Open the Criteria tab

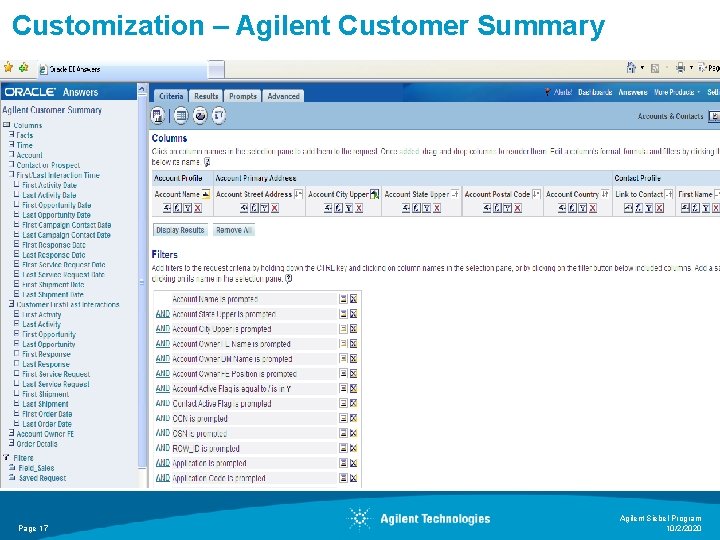(170, 96)
